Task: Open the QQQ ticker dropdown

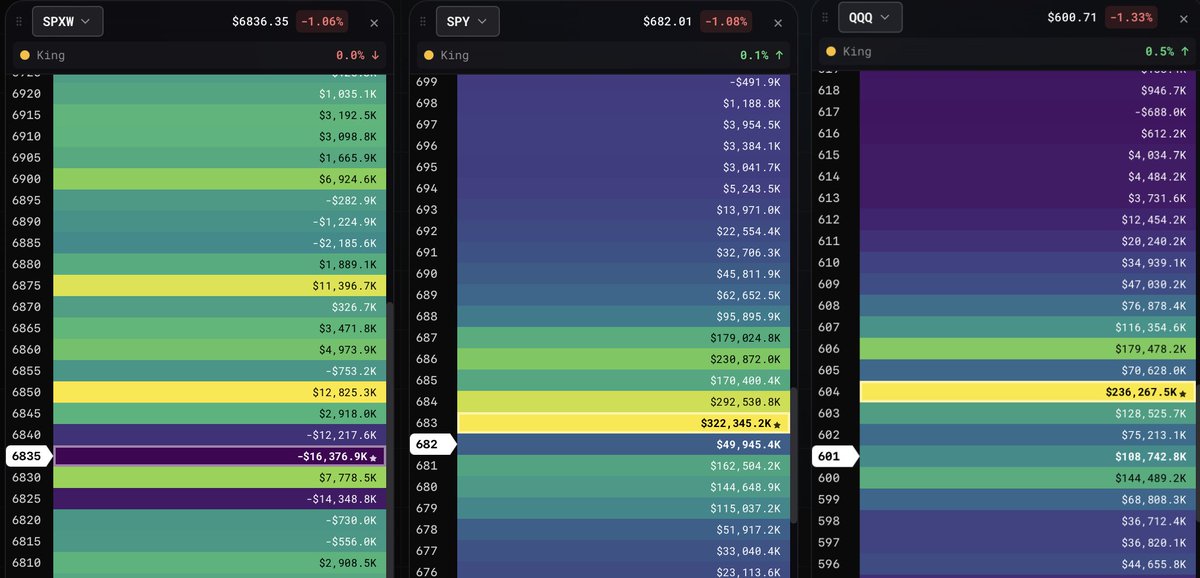Action: click(x=870, y=17)
